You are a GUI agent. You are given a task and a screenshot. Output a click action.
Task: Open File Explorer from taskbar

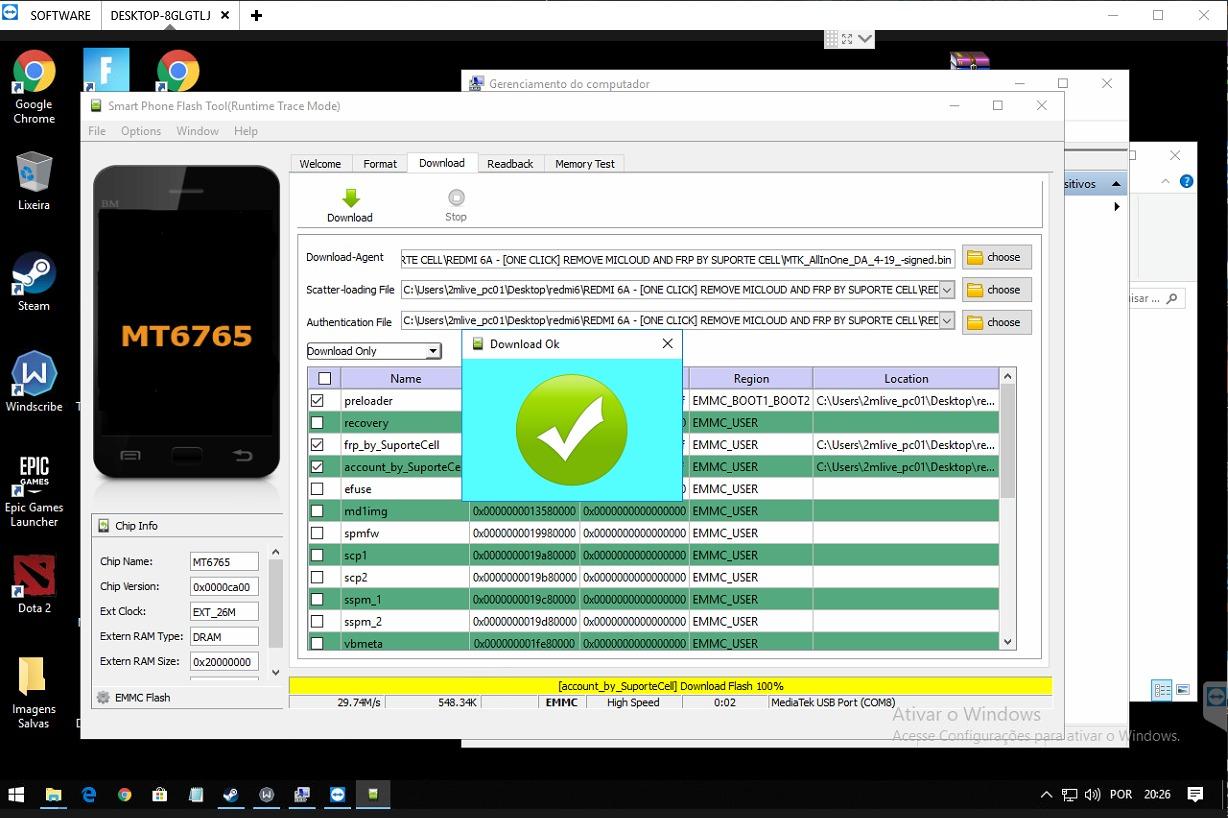pos(53,795)
